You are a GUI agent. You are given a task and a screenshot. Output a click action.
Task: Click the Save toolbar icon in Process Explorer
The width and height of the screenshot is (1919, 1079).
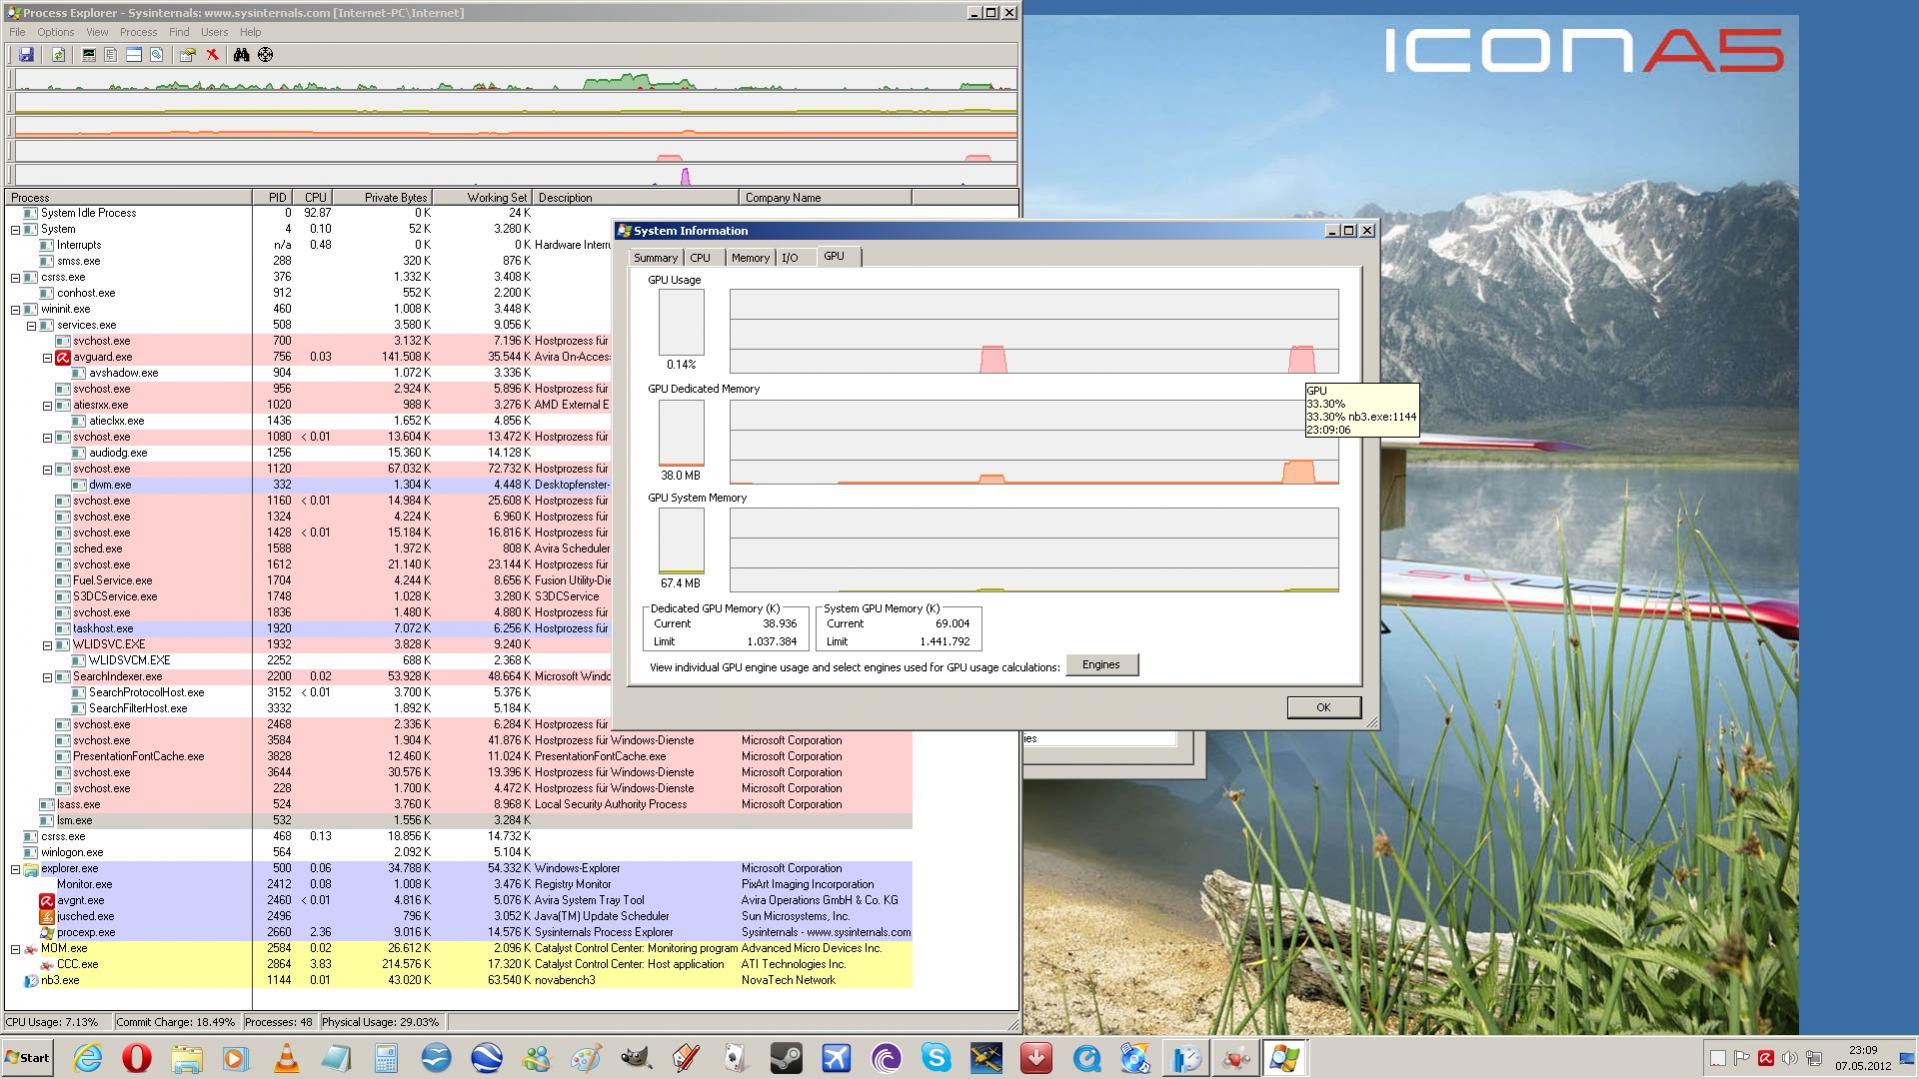pos(26,55)
